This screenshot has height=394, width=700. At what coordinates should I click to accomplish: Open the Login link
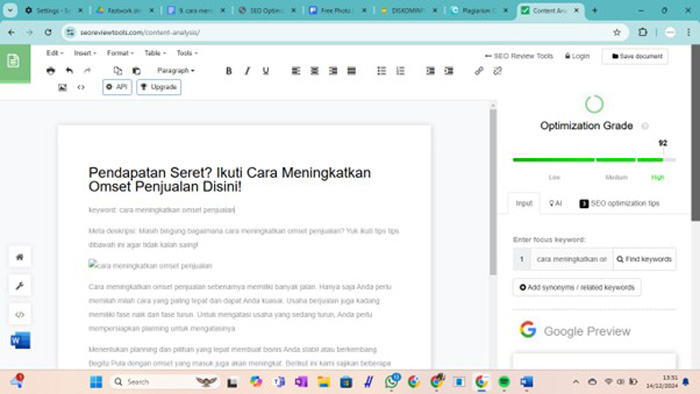[x=577, y=56]
